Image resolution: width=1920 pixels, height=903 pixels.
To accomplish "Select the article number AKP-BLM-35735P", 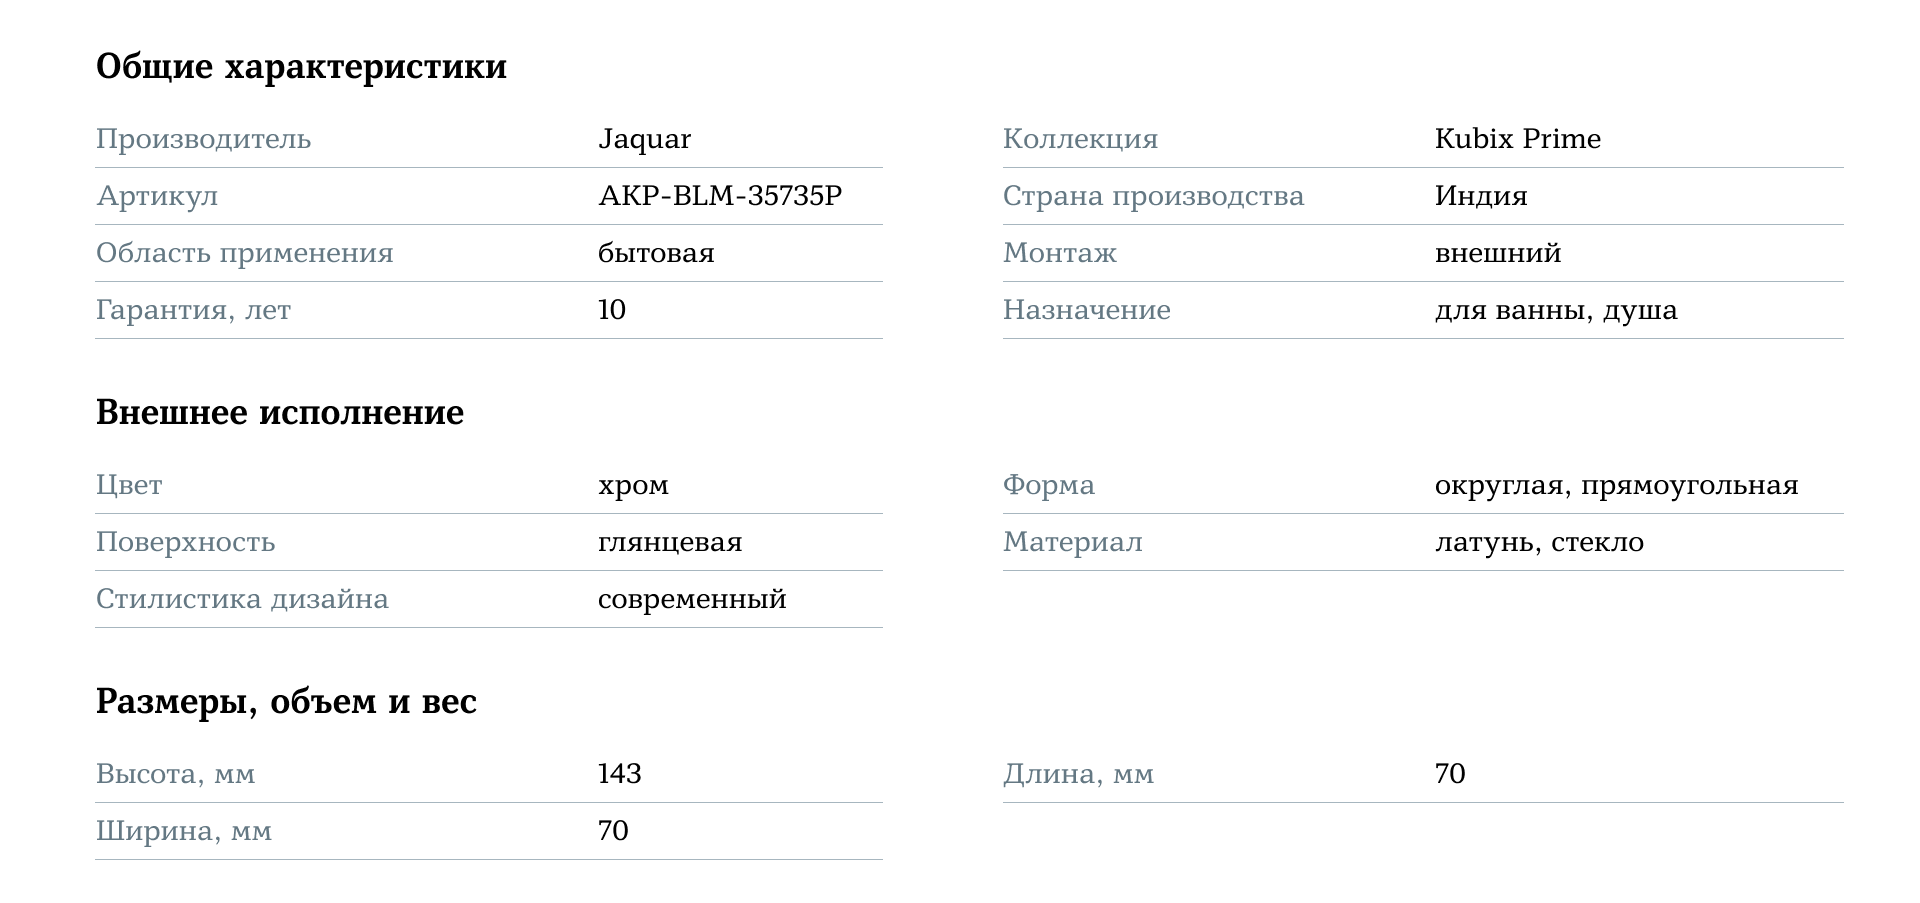I will coord(720,196).
